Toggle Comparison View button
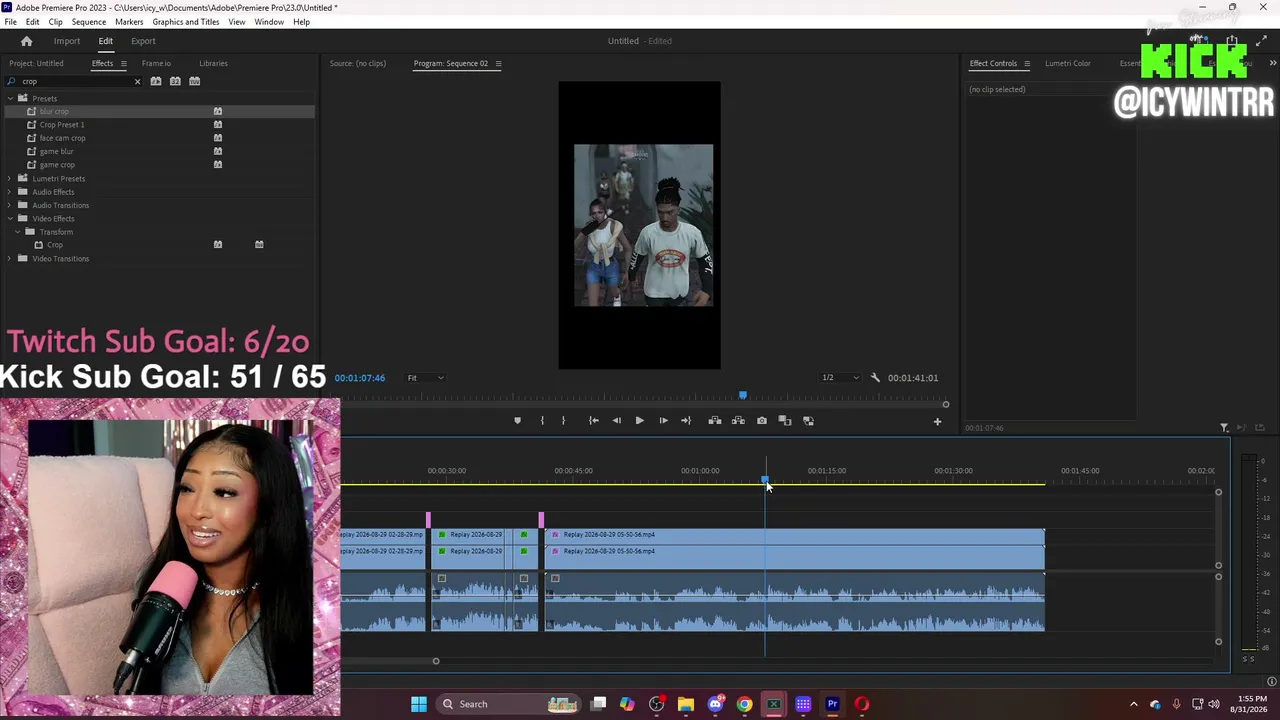Screen dimensions: 1280x720 pos(785,421)
